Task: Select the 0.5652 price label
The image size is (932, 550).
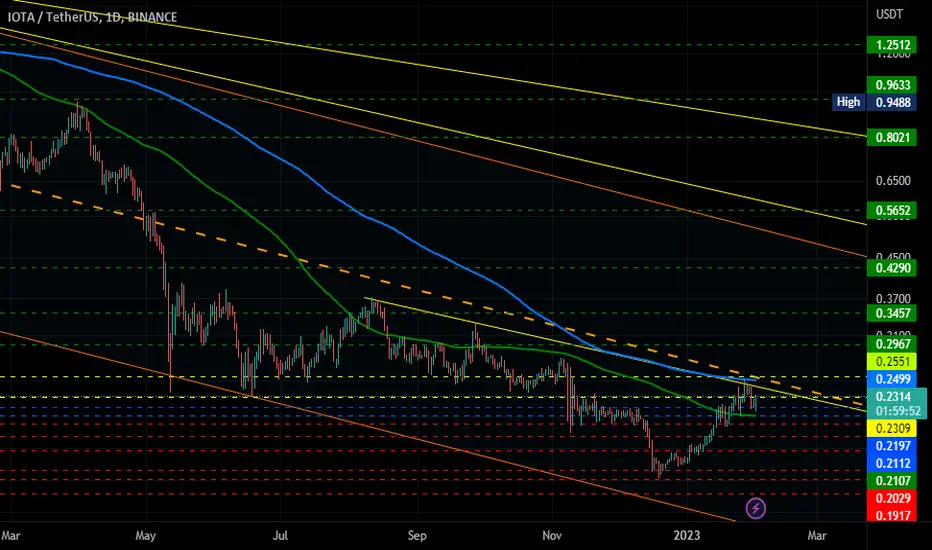Action: coord(892,210)
